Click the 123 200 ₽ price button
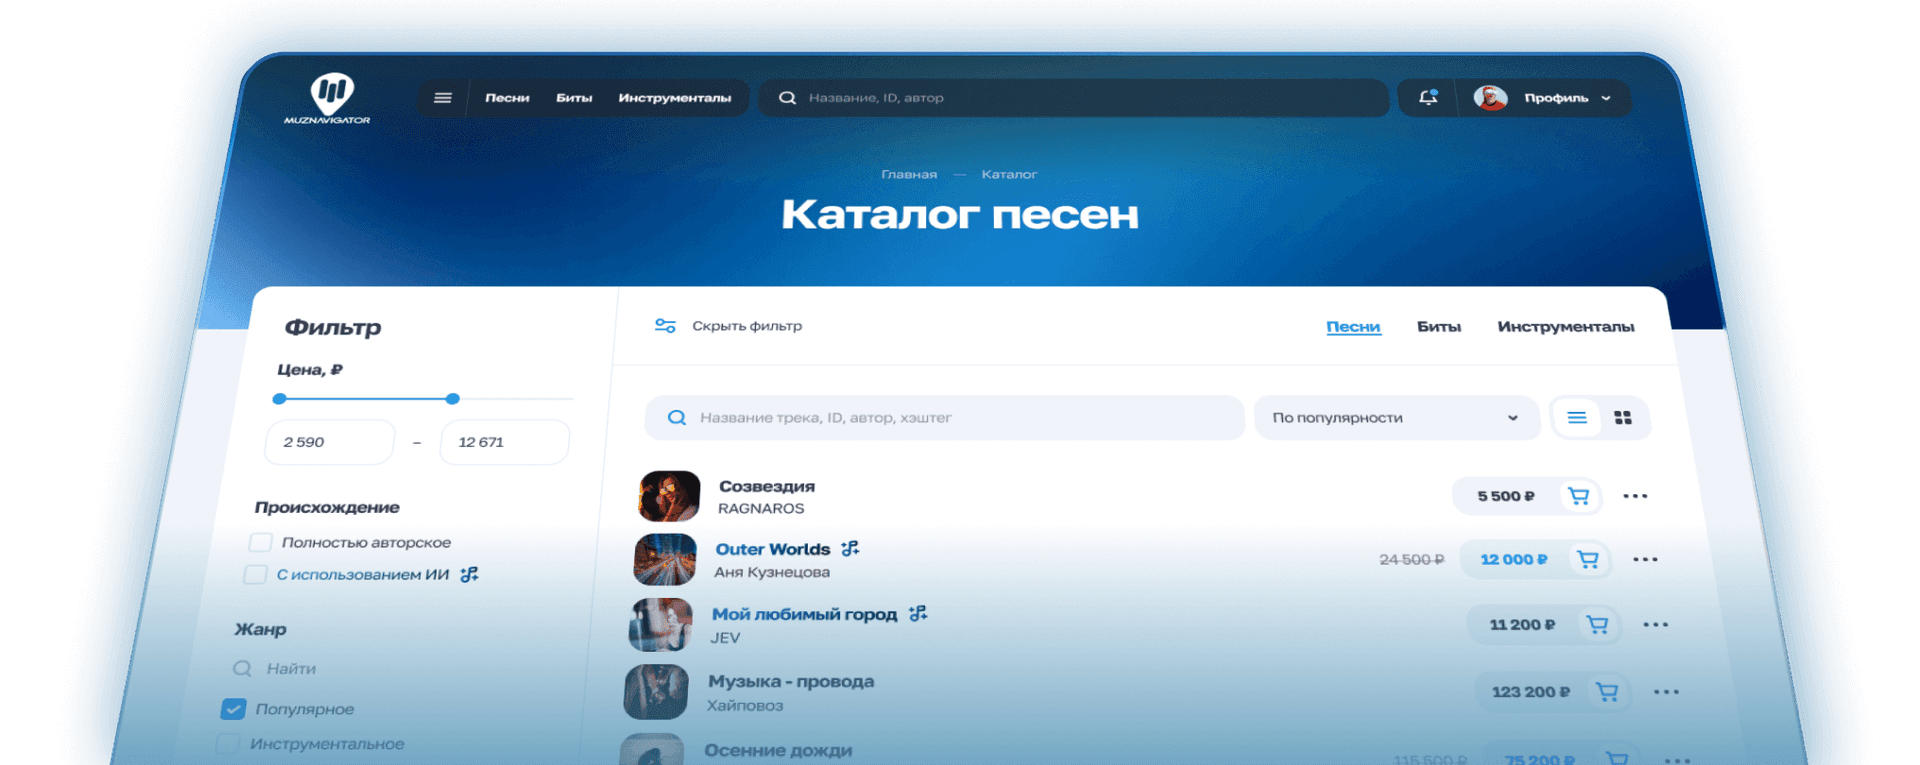The height and width of the screenshot is (765, 1920). tap(1531, 692)
